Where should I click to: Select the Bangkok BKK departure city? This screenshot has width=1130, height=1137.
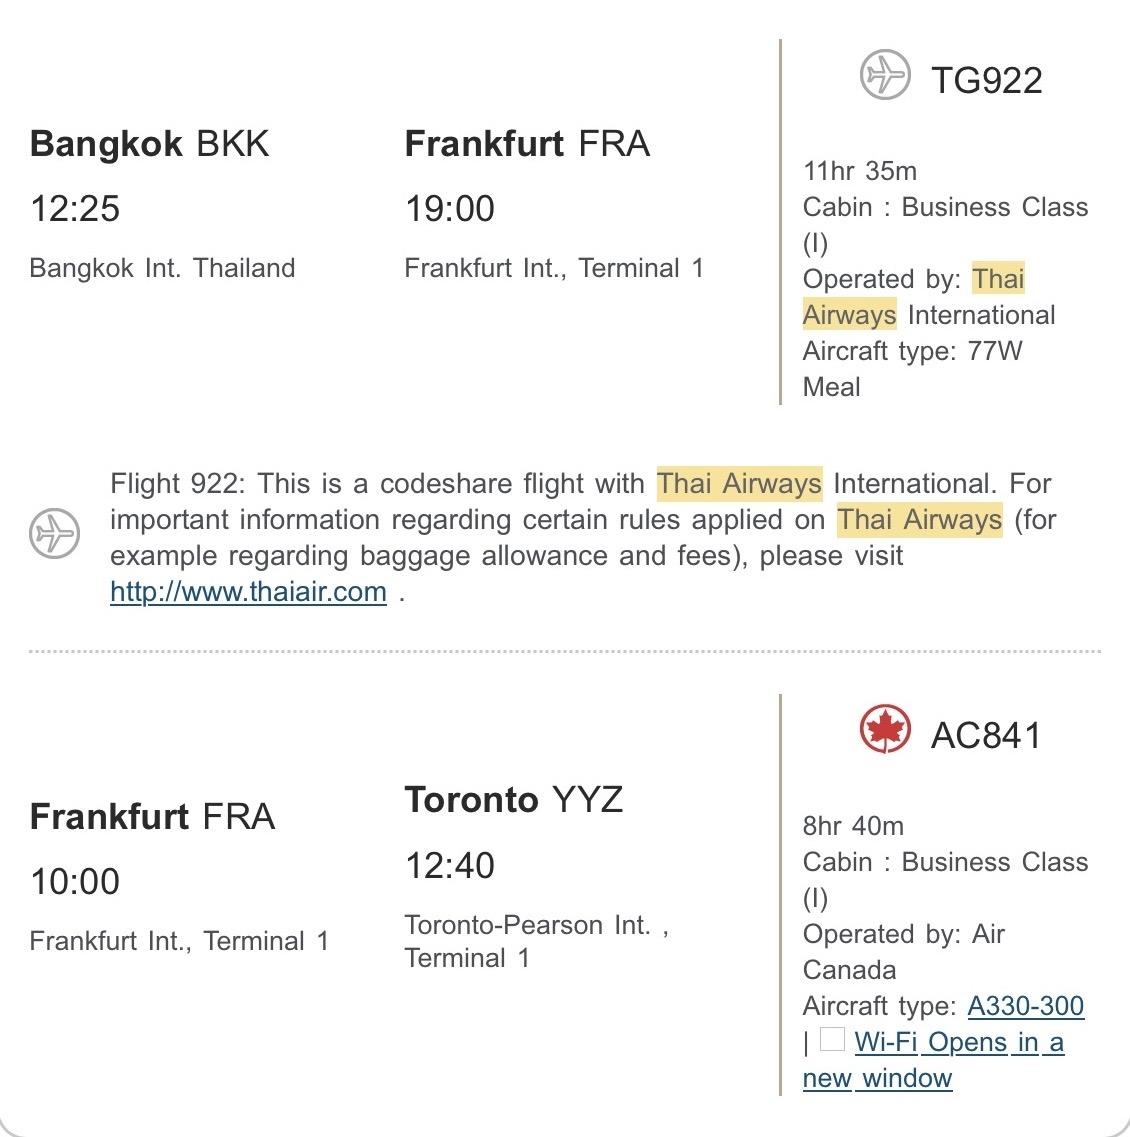click(148, 143)
